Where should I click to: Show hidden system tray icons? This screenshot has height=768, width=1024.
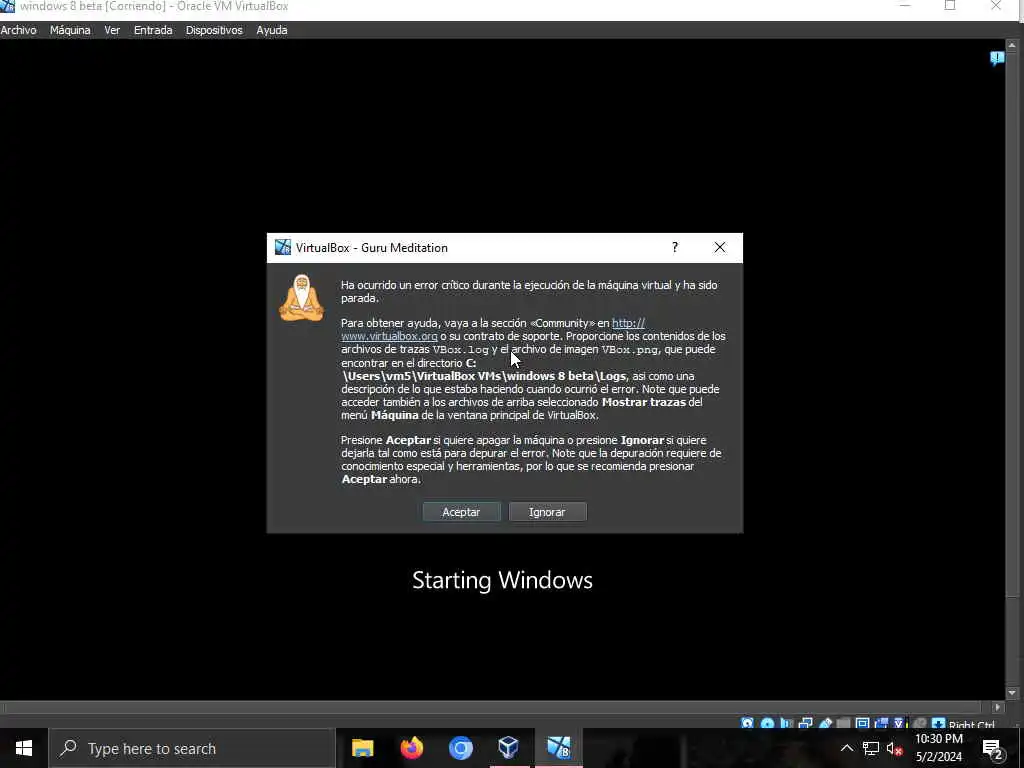846,748
